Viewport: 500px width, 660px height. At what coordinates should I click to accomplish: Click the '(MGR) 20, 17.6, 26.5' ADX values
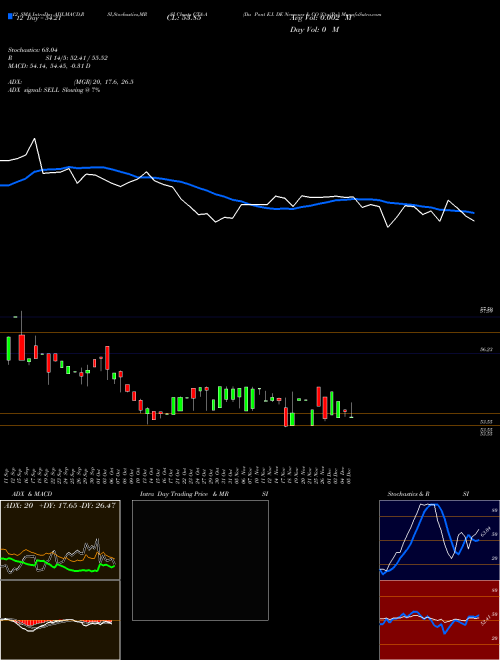click(x=104, y=82)
